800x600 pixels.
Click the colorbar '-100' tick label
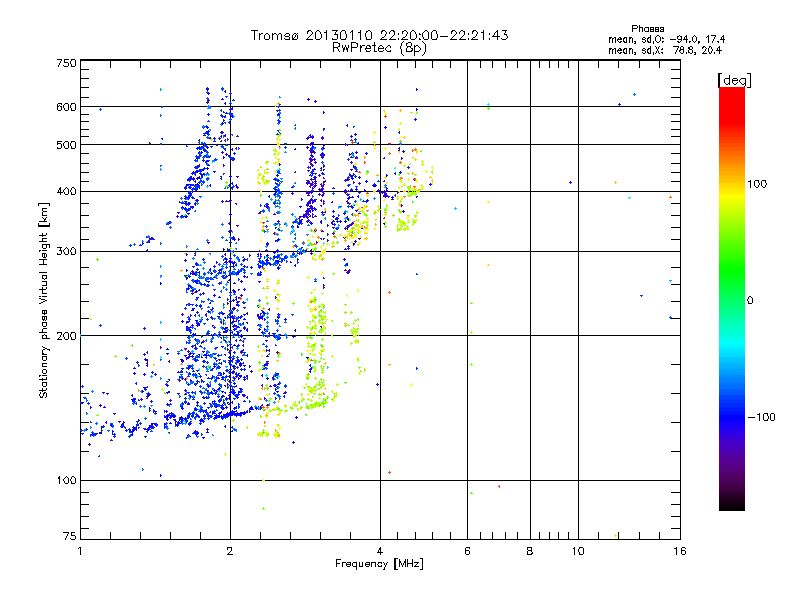(x=761, y=417)
